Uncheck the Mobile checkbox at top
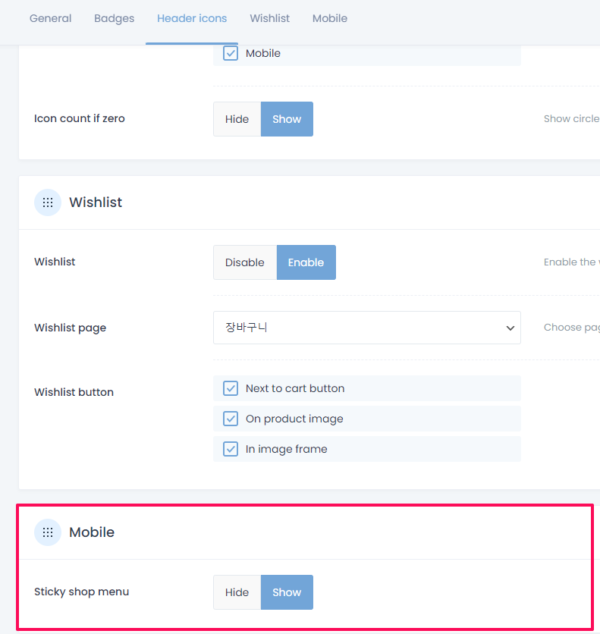 [230, 53]
